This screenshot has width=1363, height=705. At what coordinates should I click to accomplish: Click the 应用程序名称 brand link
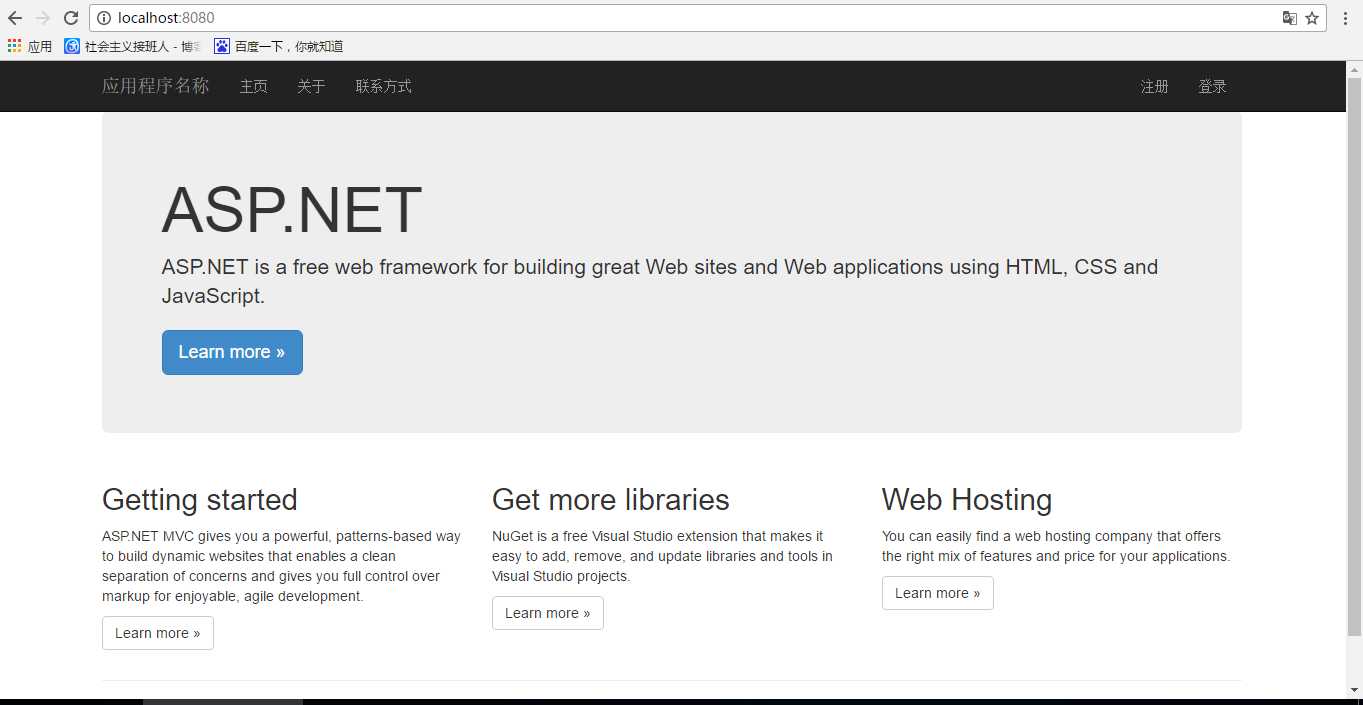point(155,86)
